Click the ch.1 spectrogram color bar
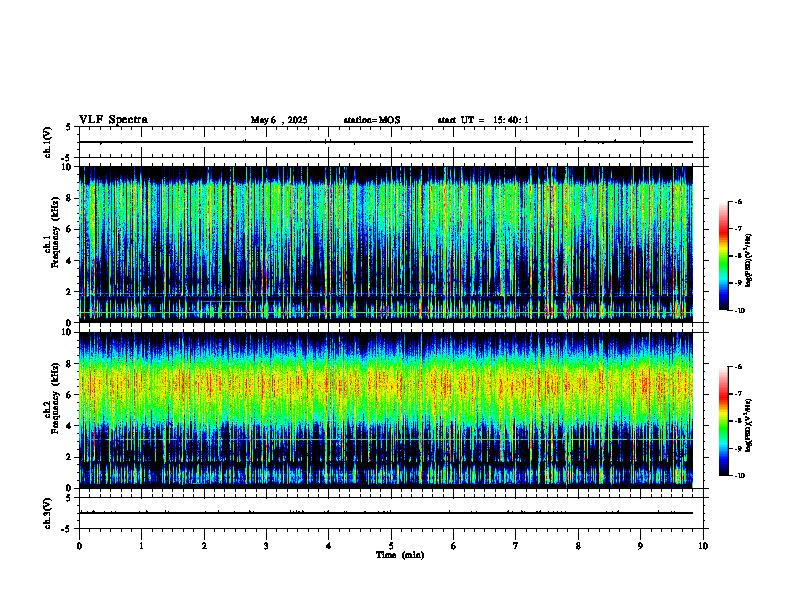 click(723, 256)
